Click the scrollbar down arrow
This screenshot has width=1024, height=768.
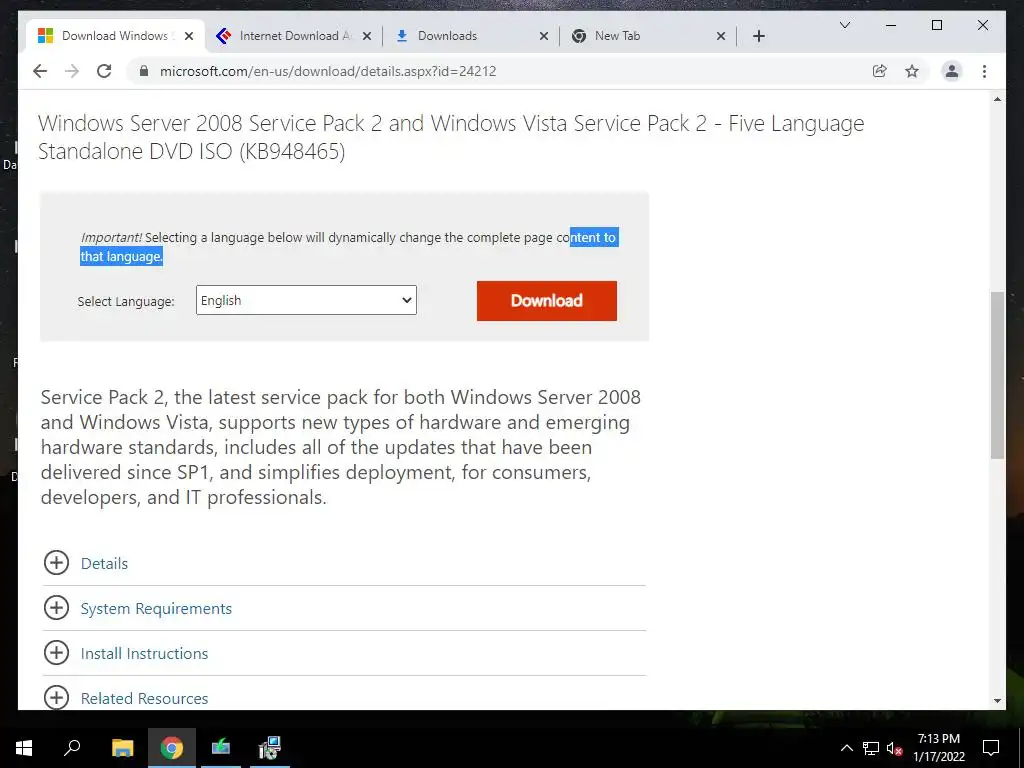click(x=997, y=700)
